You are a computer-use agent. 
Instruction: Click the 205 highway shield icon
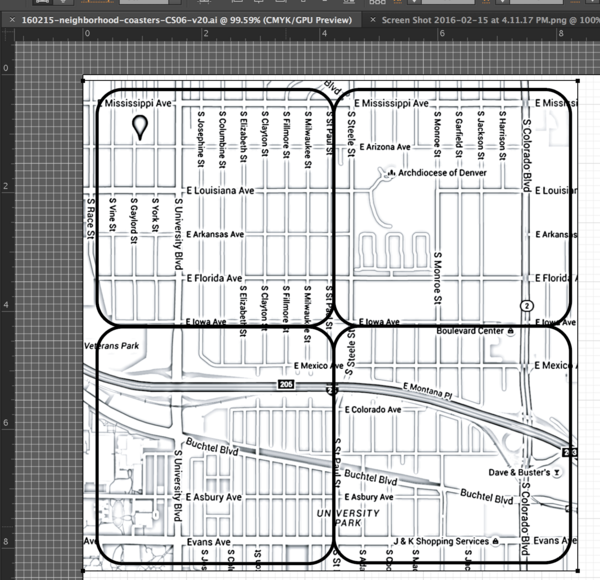(285, 384)
